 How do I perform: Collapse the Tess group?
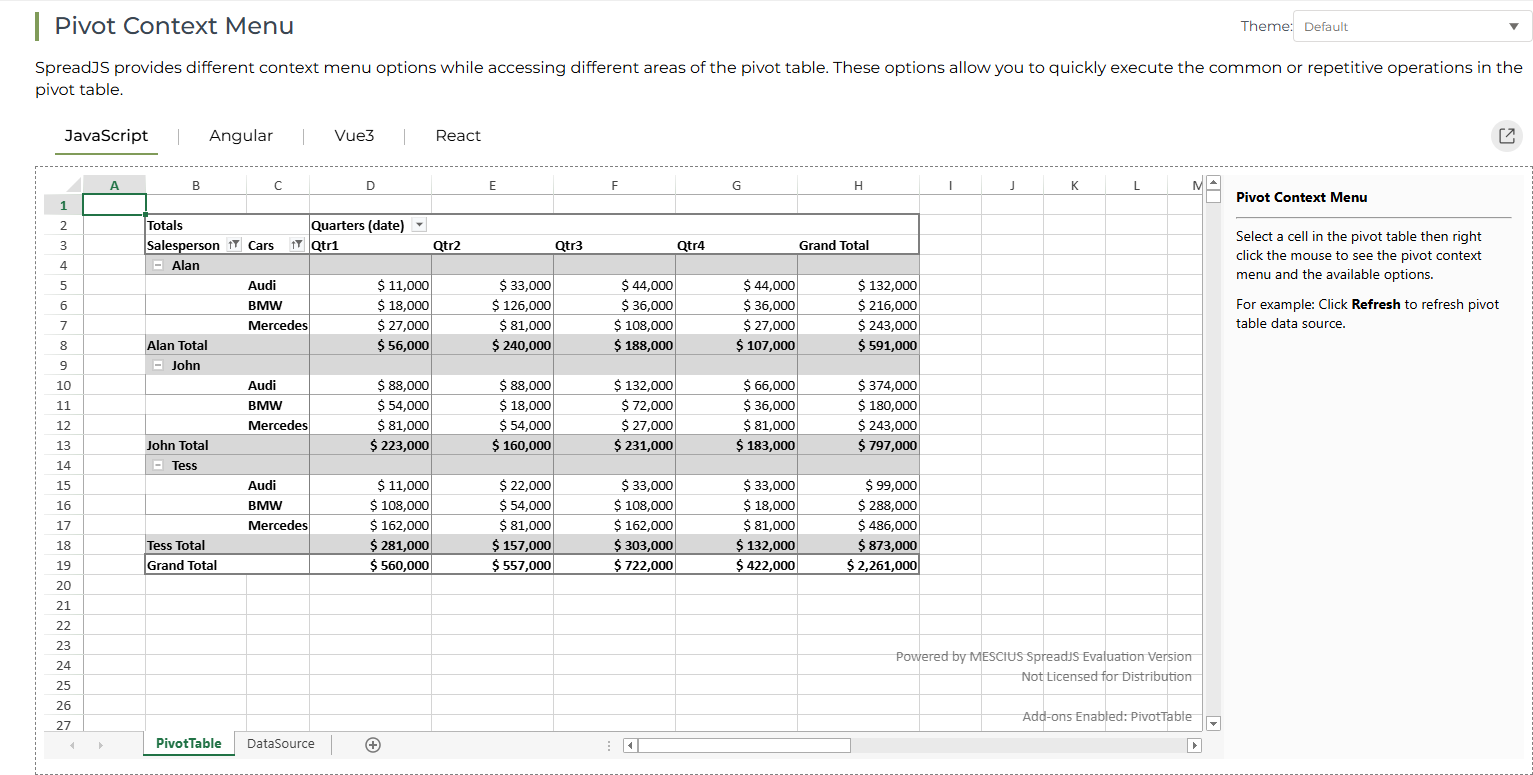point(158,466)
